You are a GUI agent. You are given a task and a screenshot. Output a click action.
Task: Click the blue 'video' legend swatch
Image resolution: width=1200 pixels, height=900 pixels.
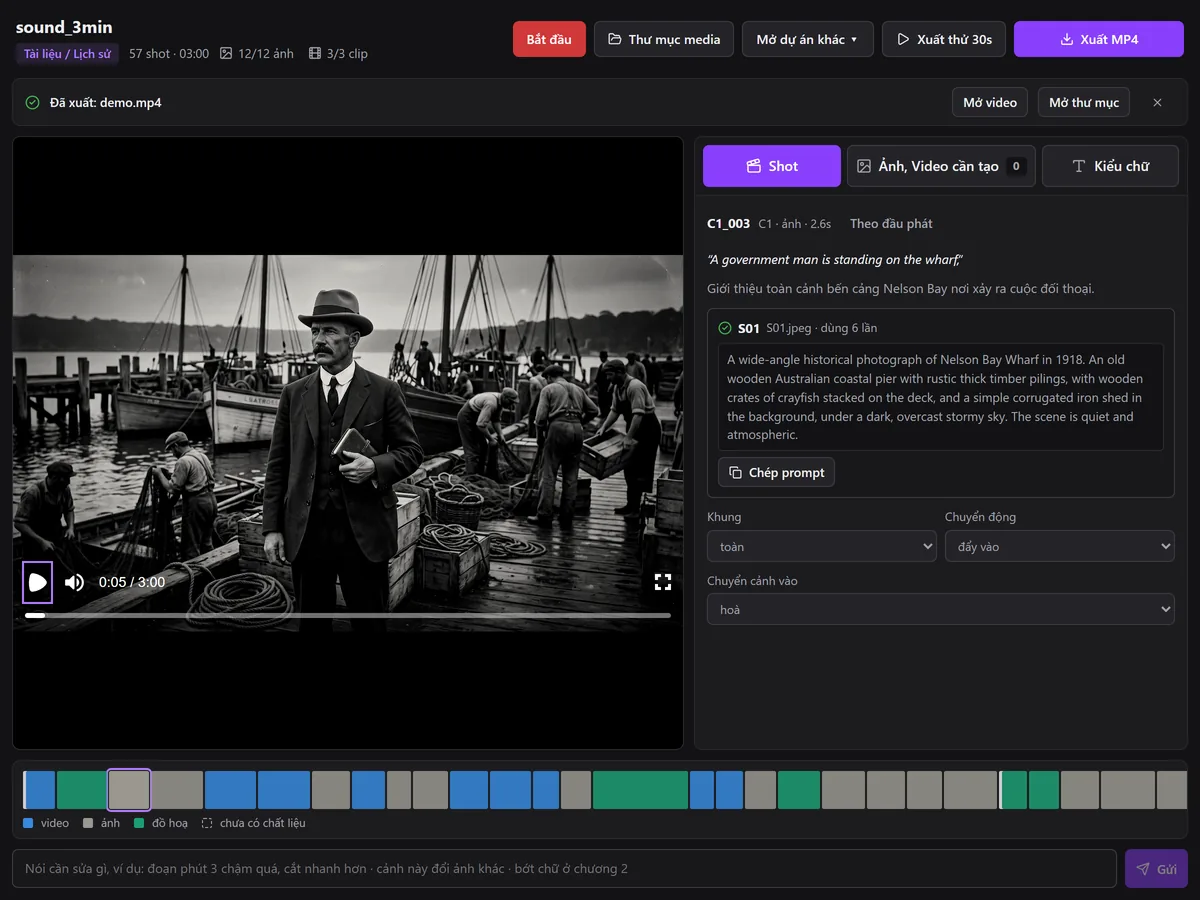tap(28, 823)
